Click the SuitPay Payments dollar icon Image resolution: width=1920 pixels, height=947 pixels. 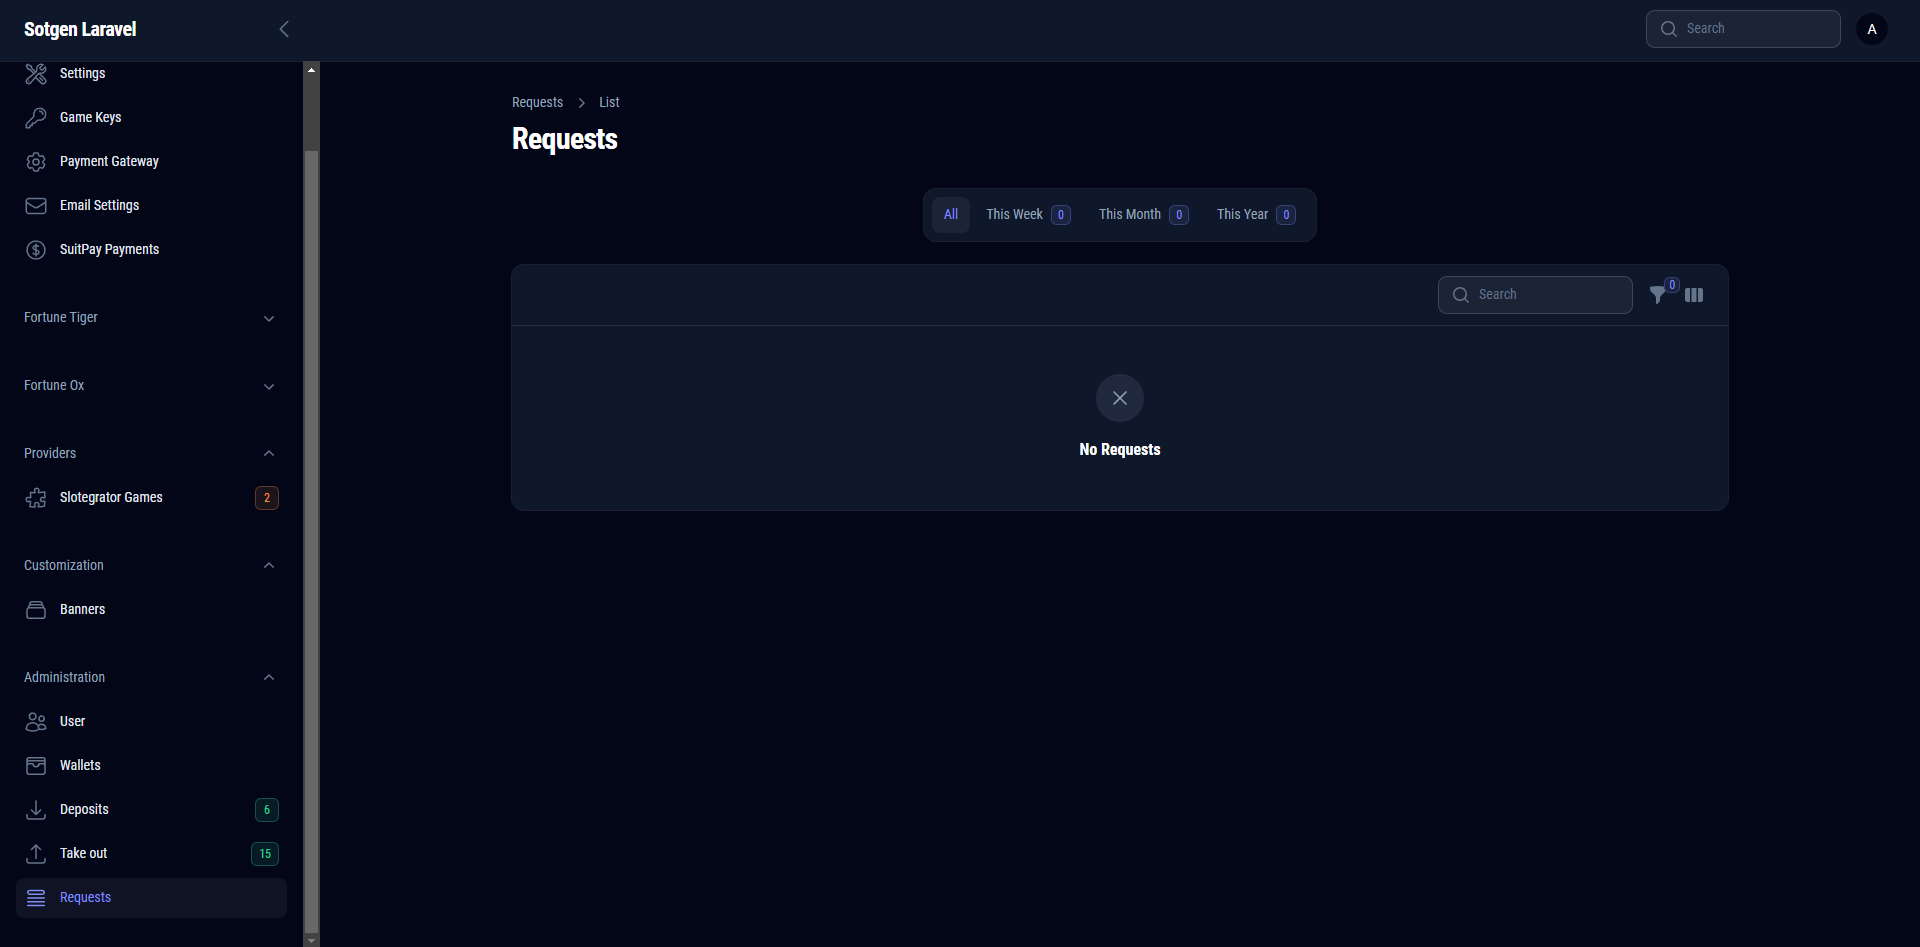coord(36,250)
